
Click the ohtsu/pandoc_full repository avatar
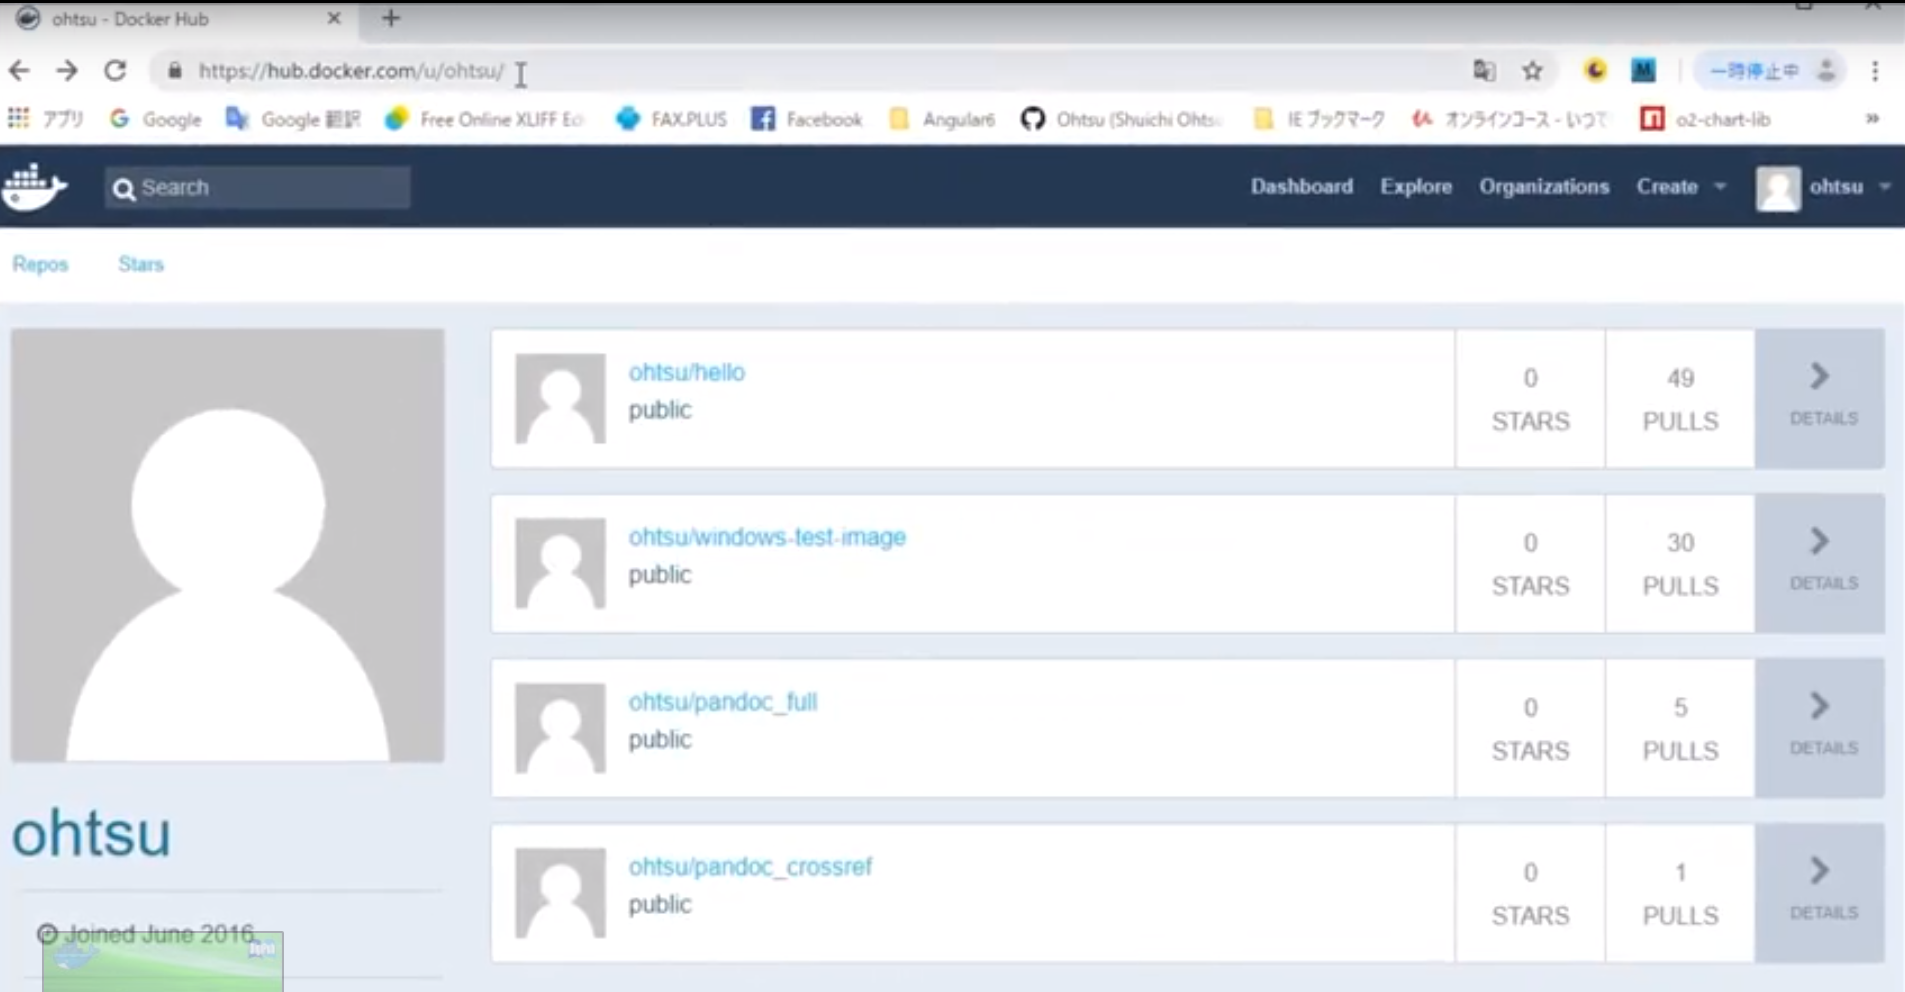pyautogui.click(x=560, y=728)
